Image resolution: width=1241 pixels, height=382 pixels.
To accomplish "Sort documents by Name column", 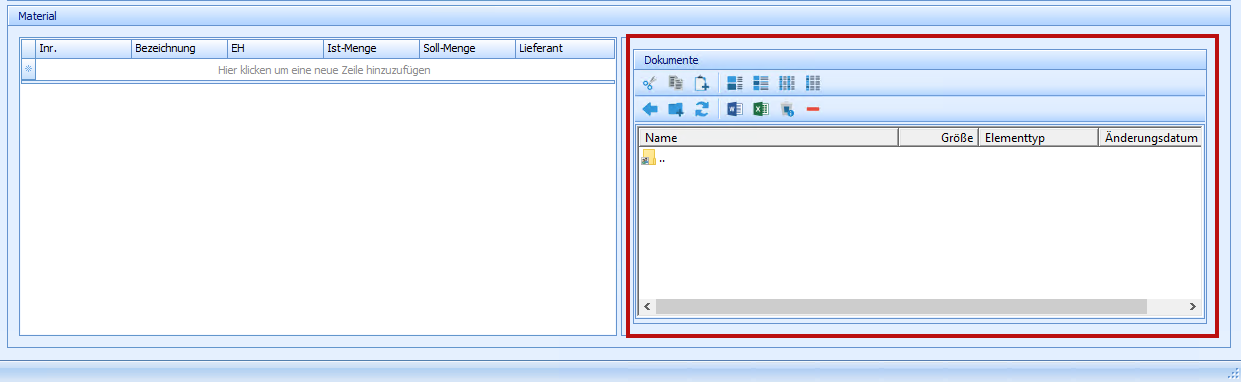I will pos(768,138).
